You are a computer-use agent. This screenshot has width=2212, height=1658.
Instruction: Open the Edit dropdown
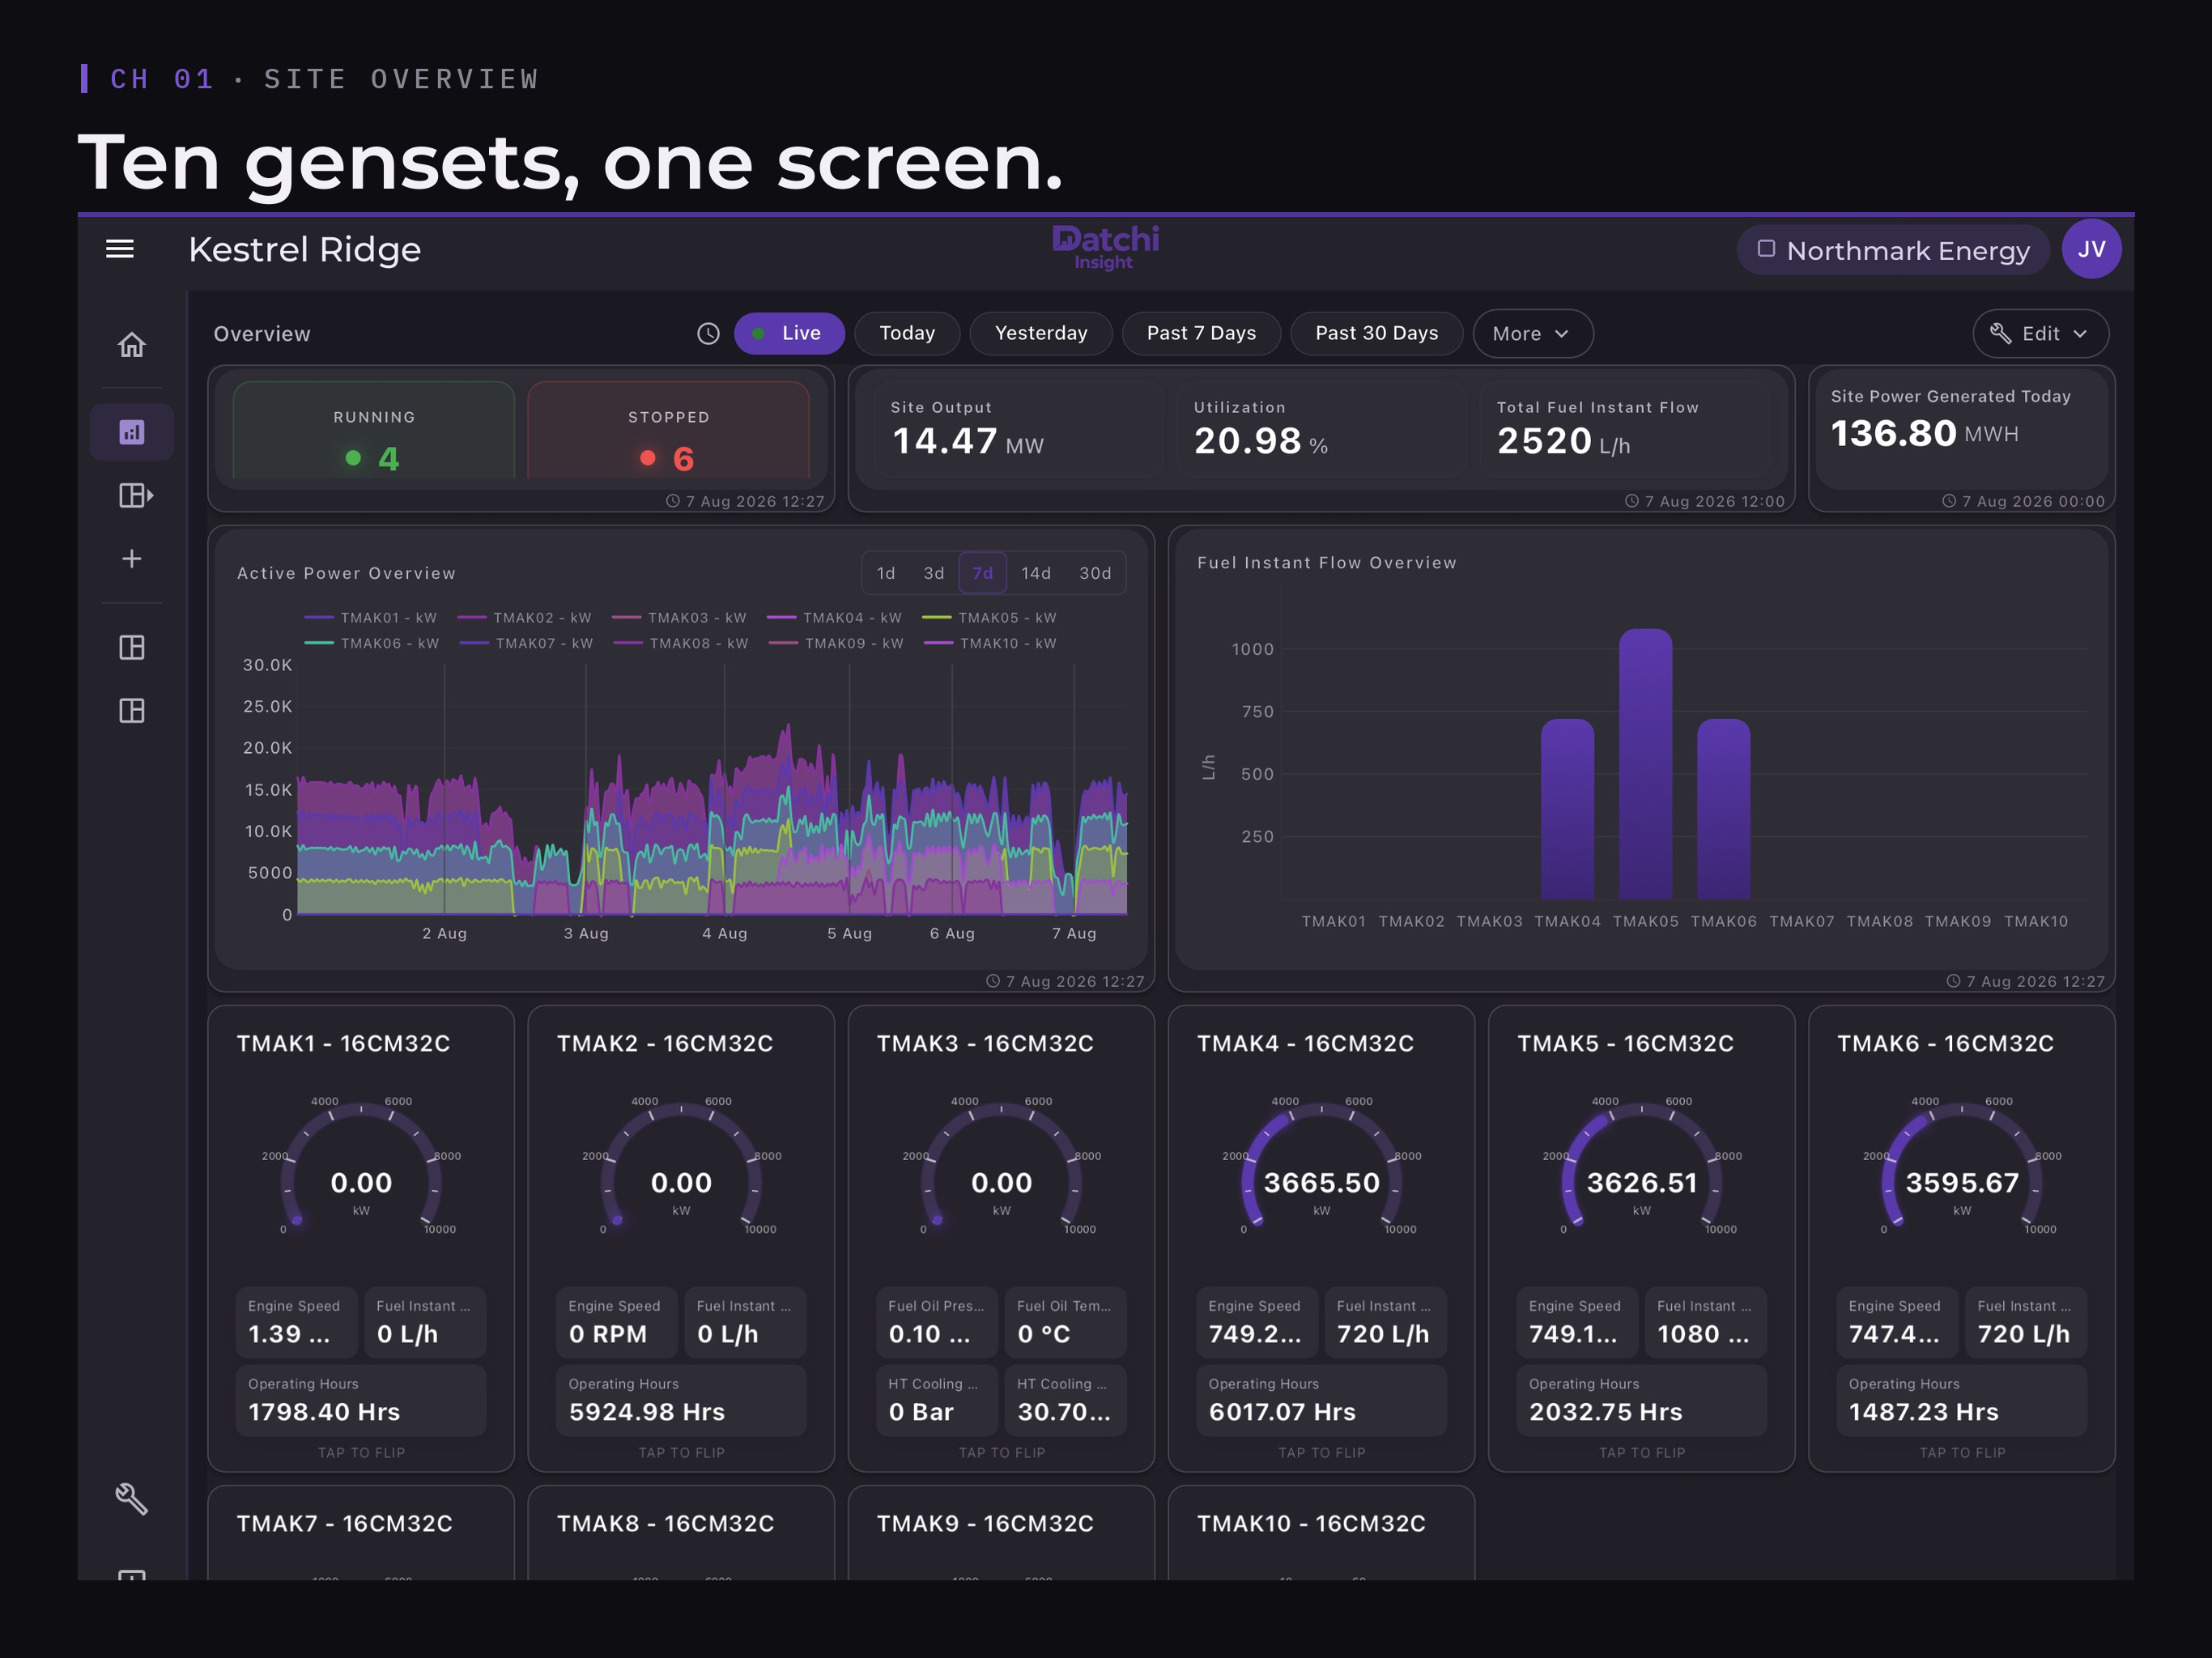click(x=2040, y=333)
